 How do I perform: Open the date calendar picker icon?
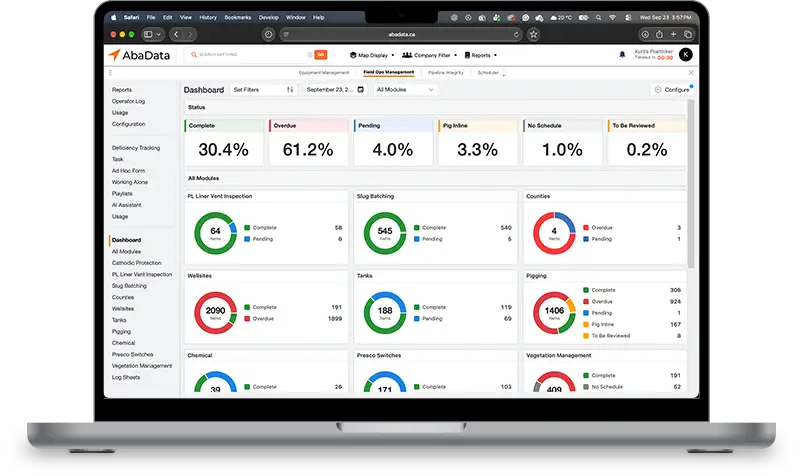click(x=361, y=89)
